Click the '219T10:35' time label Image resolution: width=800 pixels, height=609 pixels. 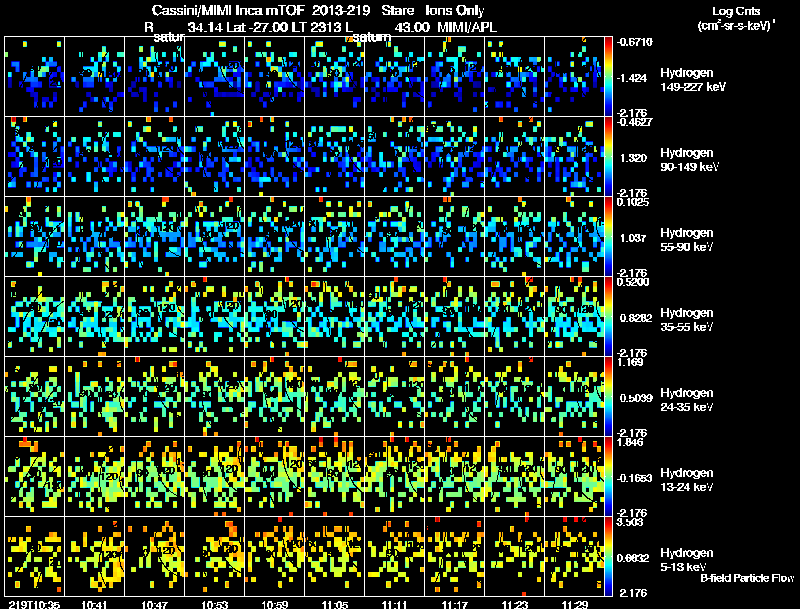34,604
